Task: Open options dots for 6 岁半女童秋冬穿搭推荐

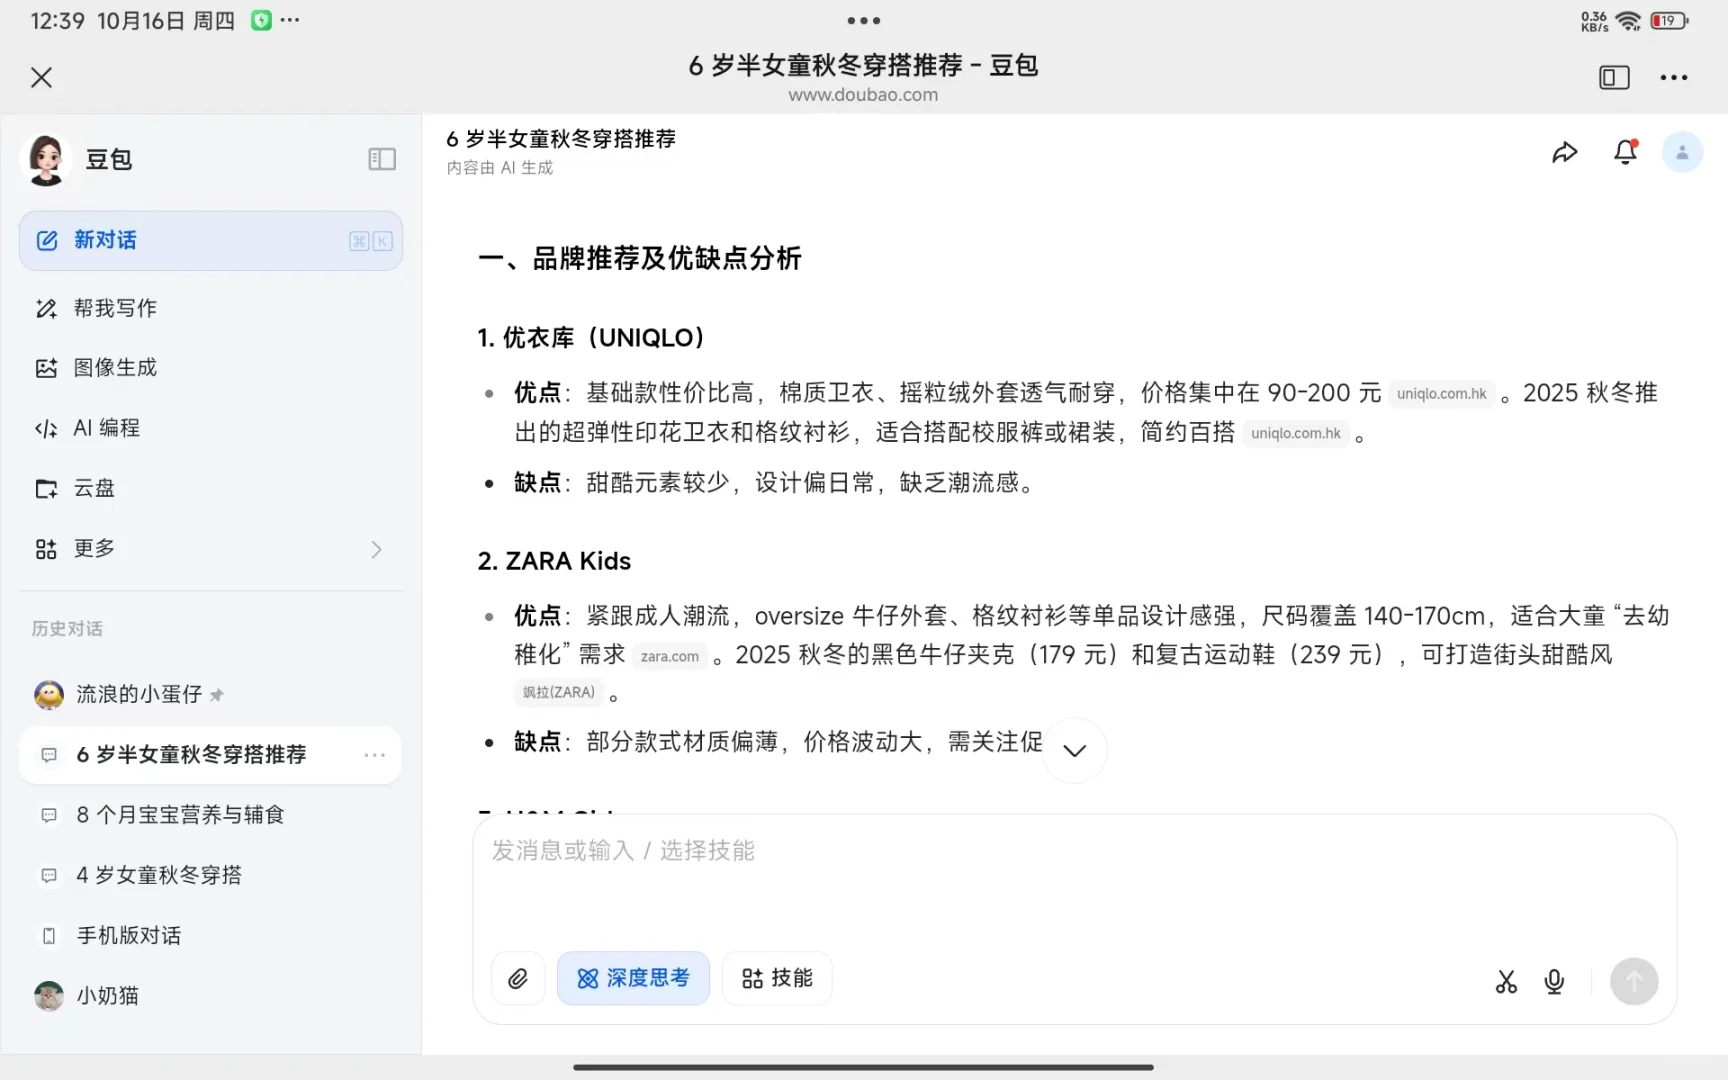Action: click(x=375, y=755)
